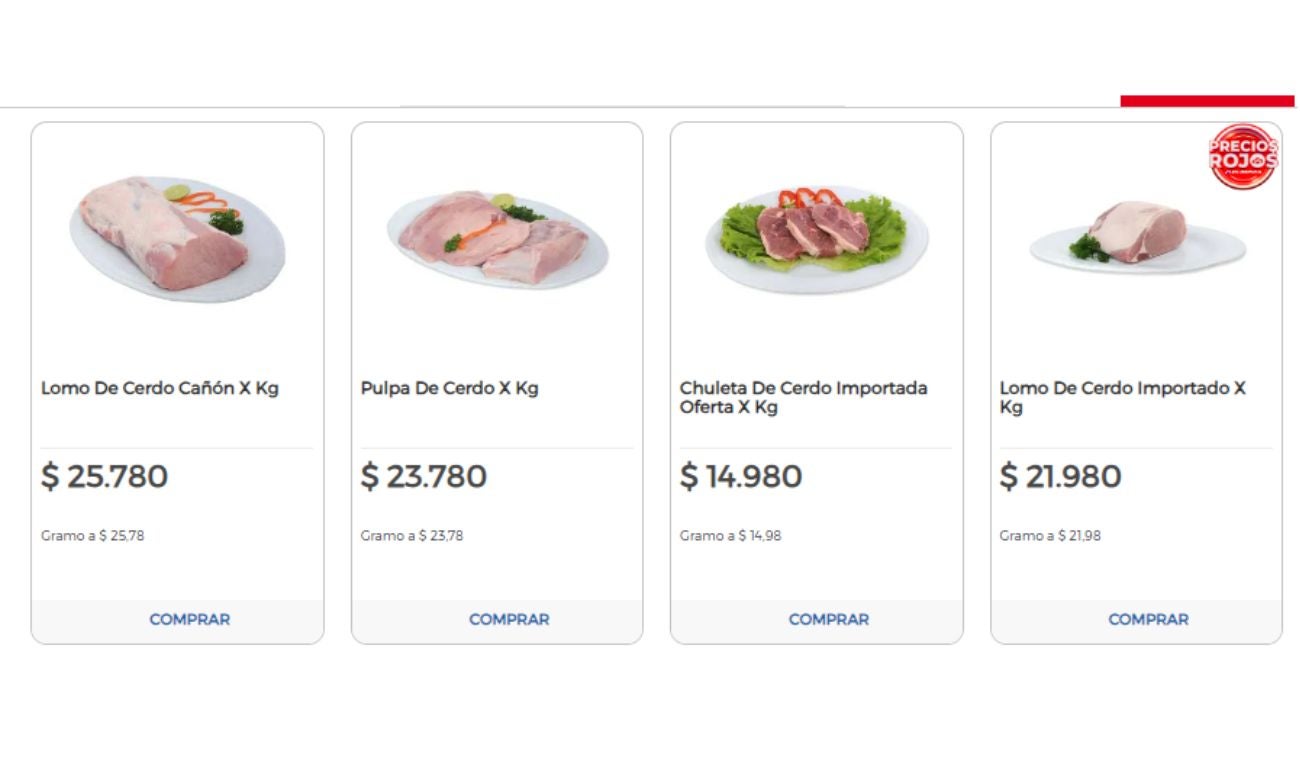Click COMPRAR under Lomo De Cerdo Cañón
This screenshot has height=760, width=1300.
point(189,619)
